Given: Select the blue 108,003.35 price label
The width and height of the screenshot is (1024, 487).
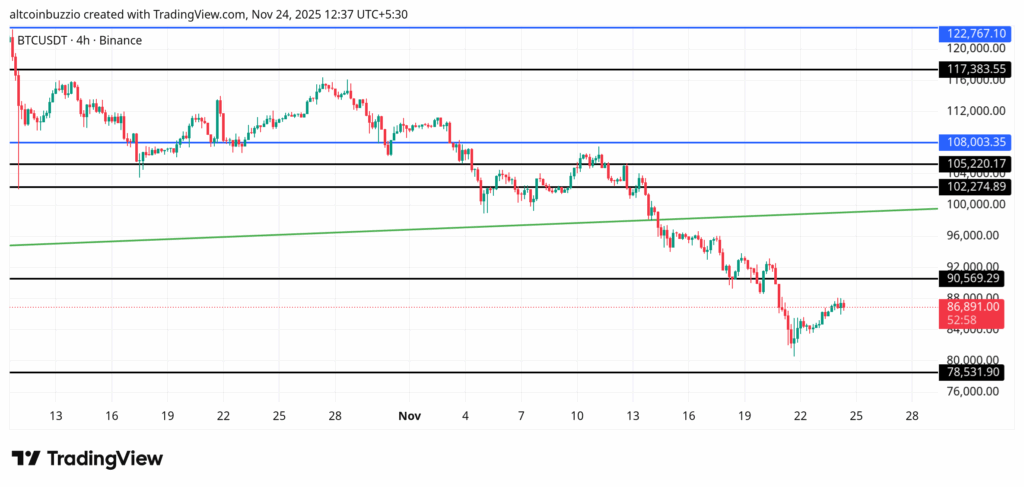Looking at the screenshot, I should click(977, 143).
